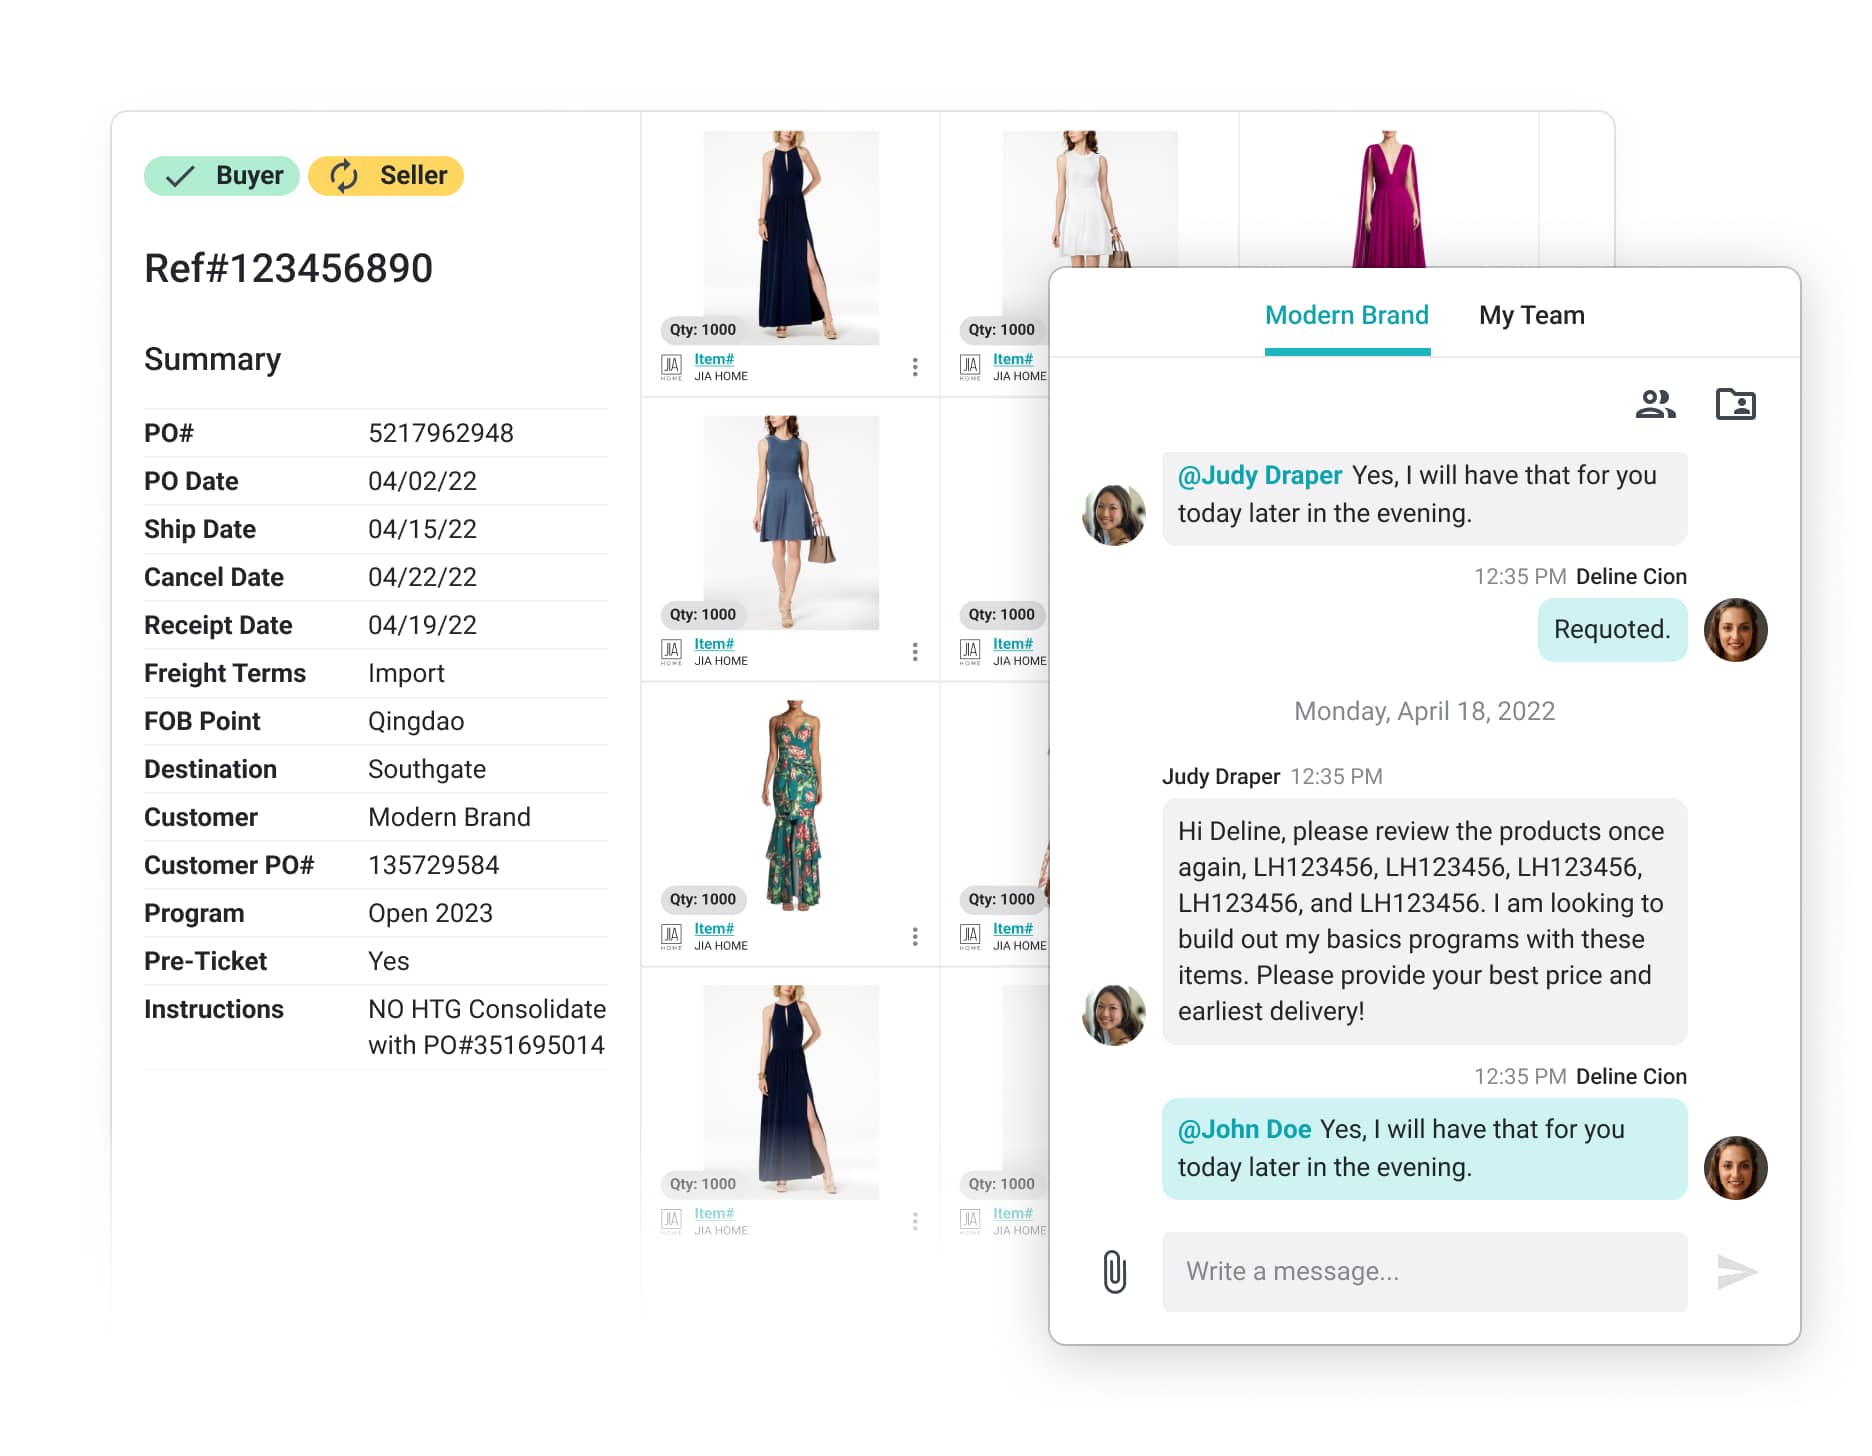Switch to the My Team tab
Screen dimensions: 1872x1456
tap(1531, 316)
